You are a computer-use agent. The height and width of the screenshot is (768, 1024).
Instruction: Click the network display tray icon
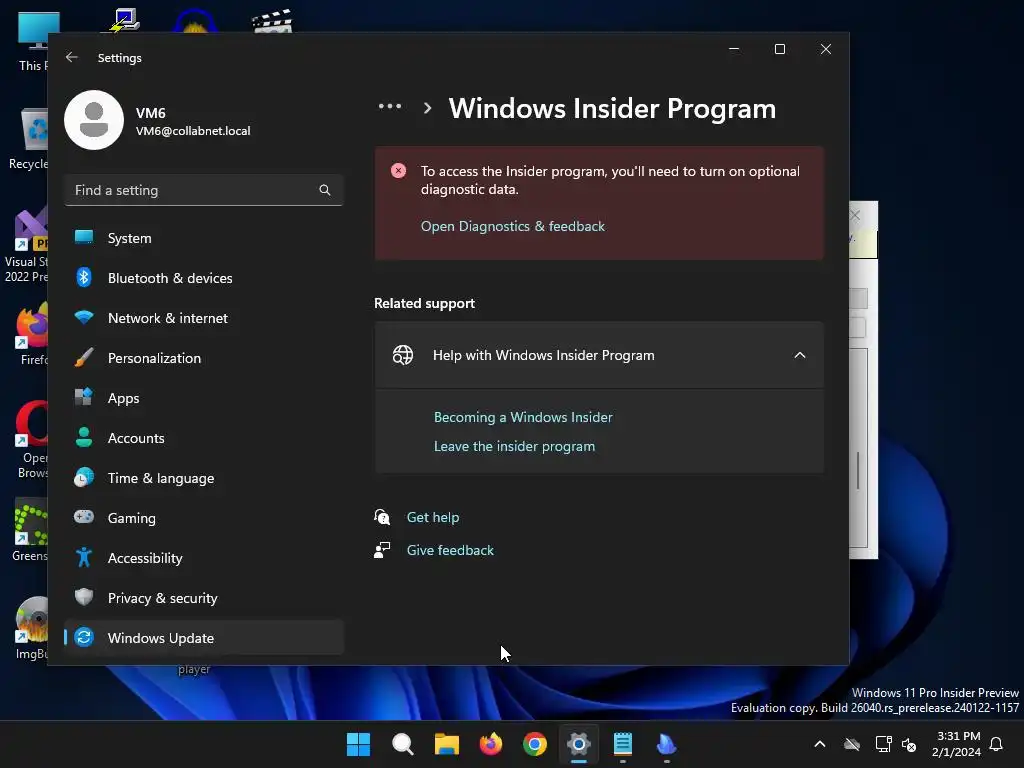click(884, 744)
